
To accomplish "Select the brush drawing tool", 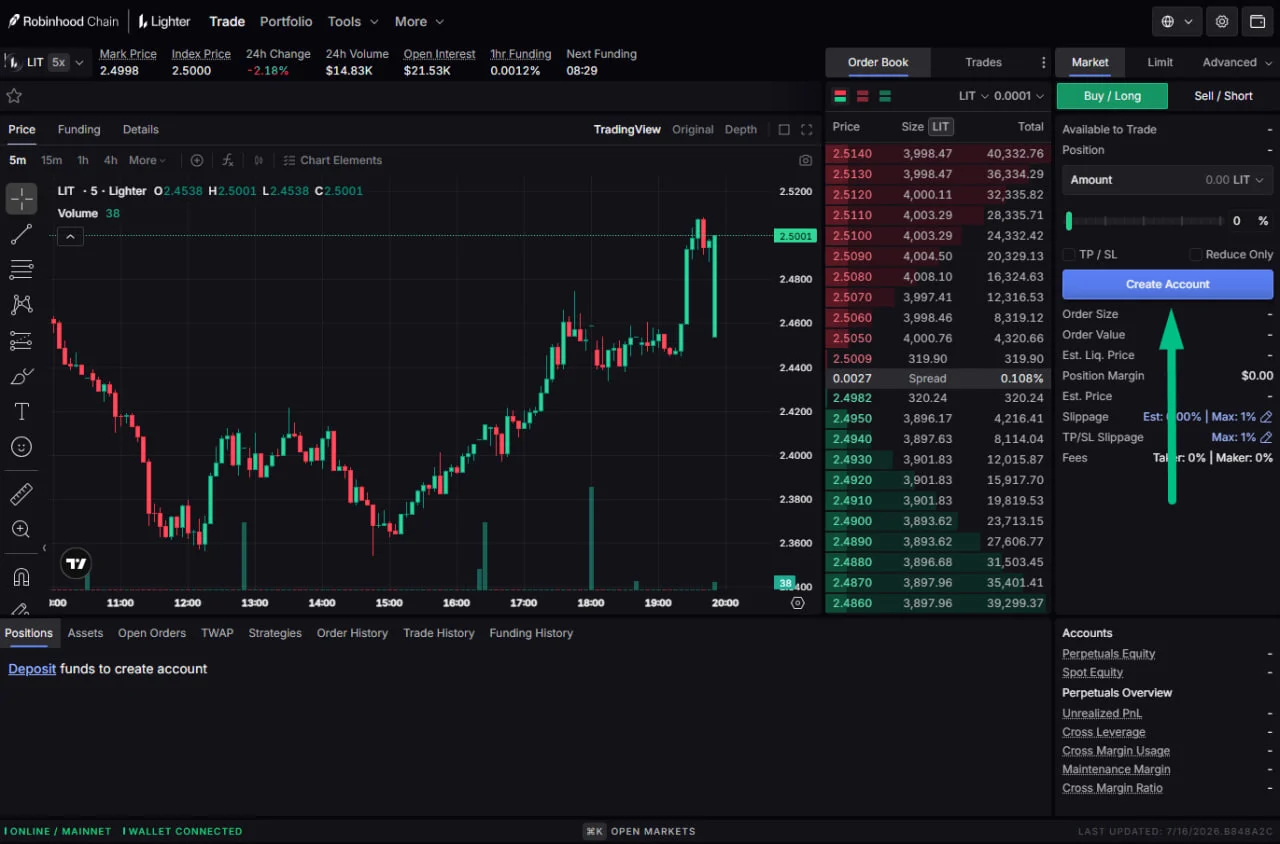I will [21, 377].
